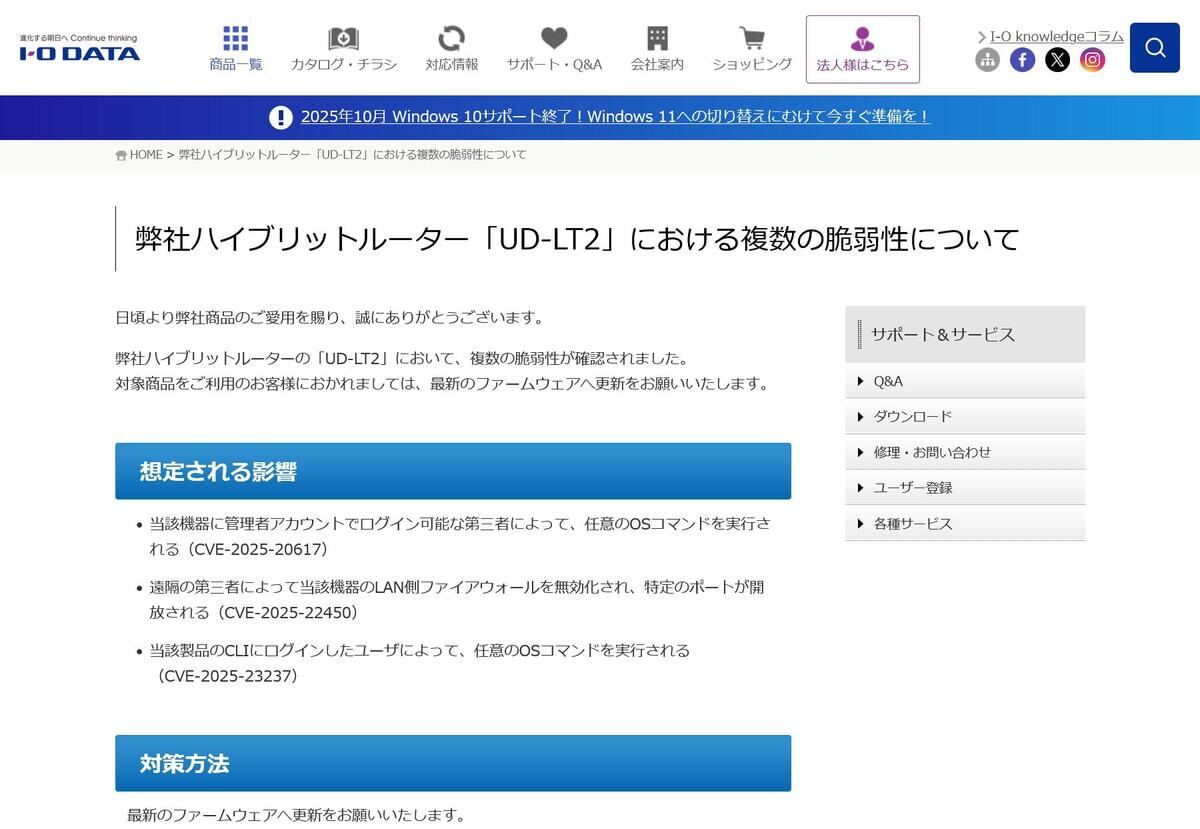
Task: Open the Windows 10 support end notice link
Action: pyautogui.click(x=615, y=116)
